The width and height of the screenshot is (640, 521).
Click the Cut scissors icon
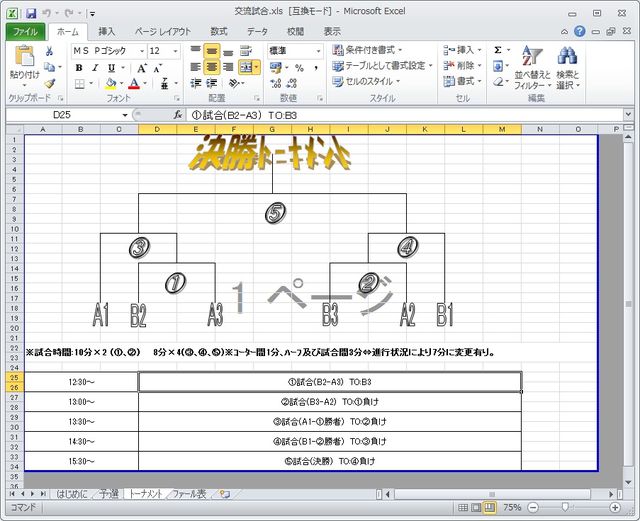[49, 50]
